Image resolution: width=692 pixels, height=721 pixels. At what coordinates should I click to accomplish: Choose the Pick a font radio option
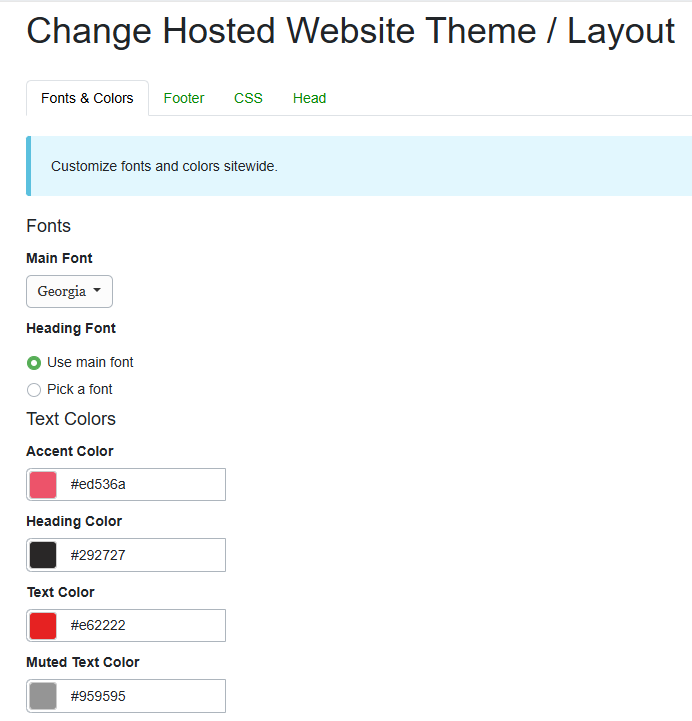tap(34, 390)
